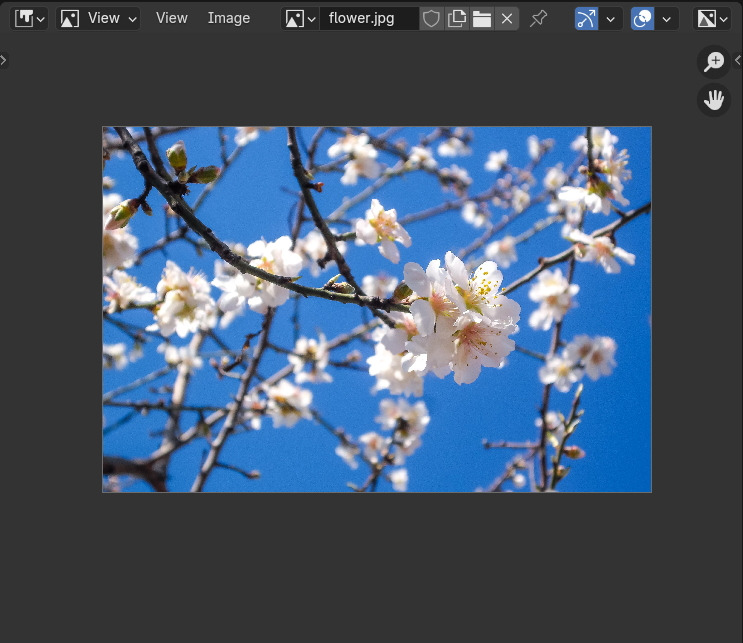The width and height of the screenshot is (743, 643).
Task: Toggle the fake user shield icon
Action: pyautogui.click(x=431, y=19)
